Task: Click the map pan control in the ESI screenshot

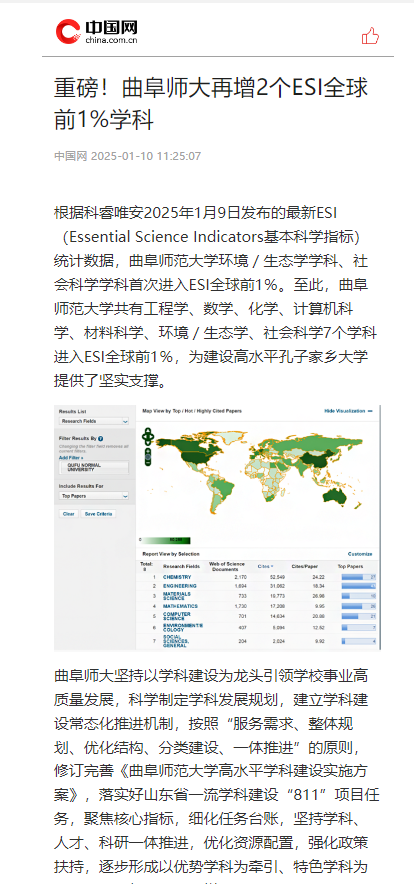Action: click(x=148, y=436)
